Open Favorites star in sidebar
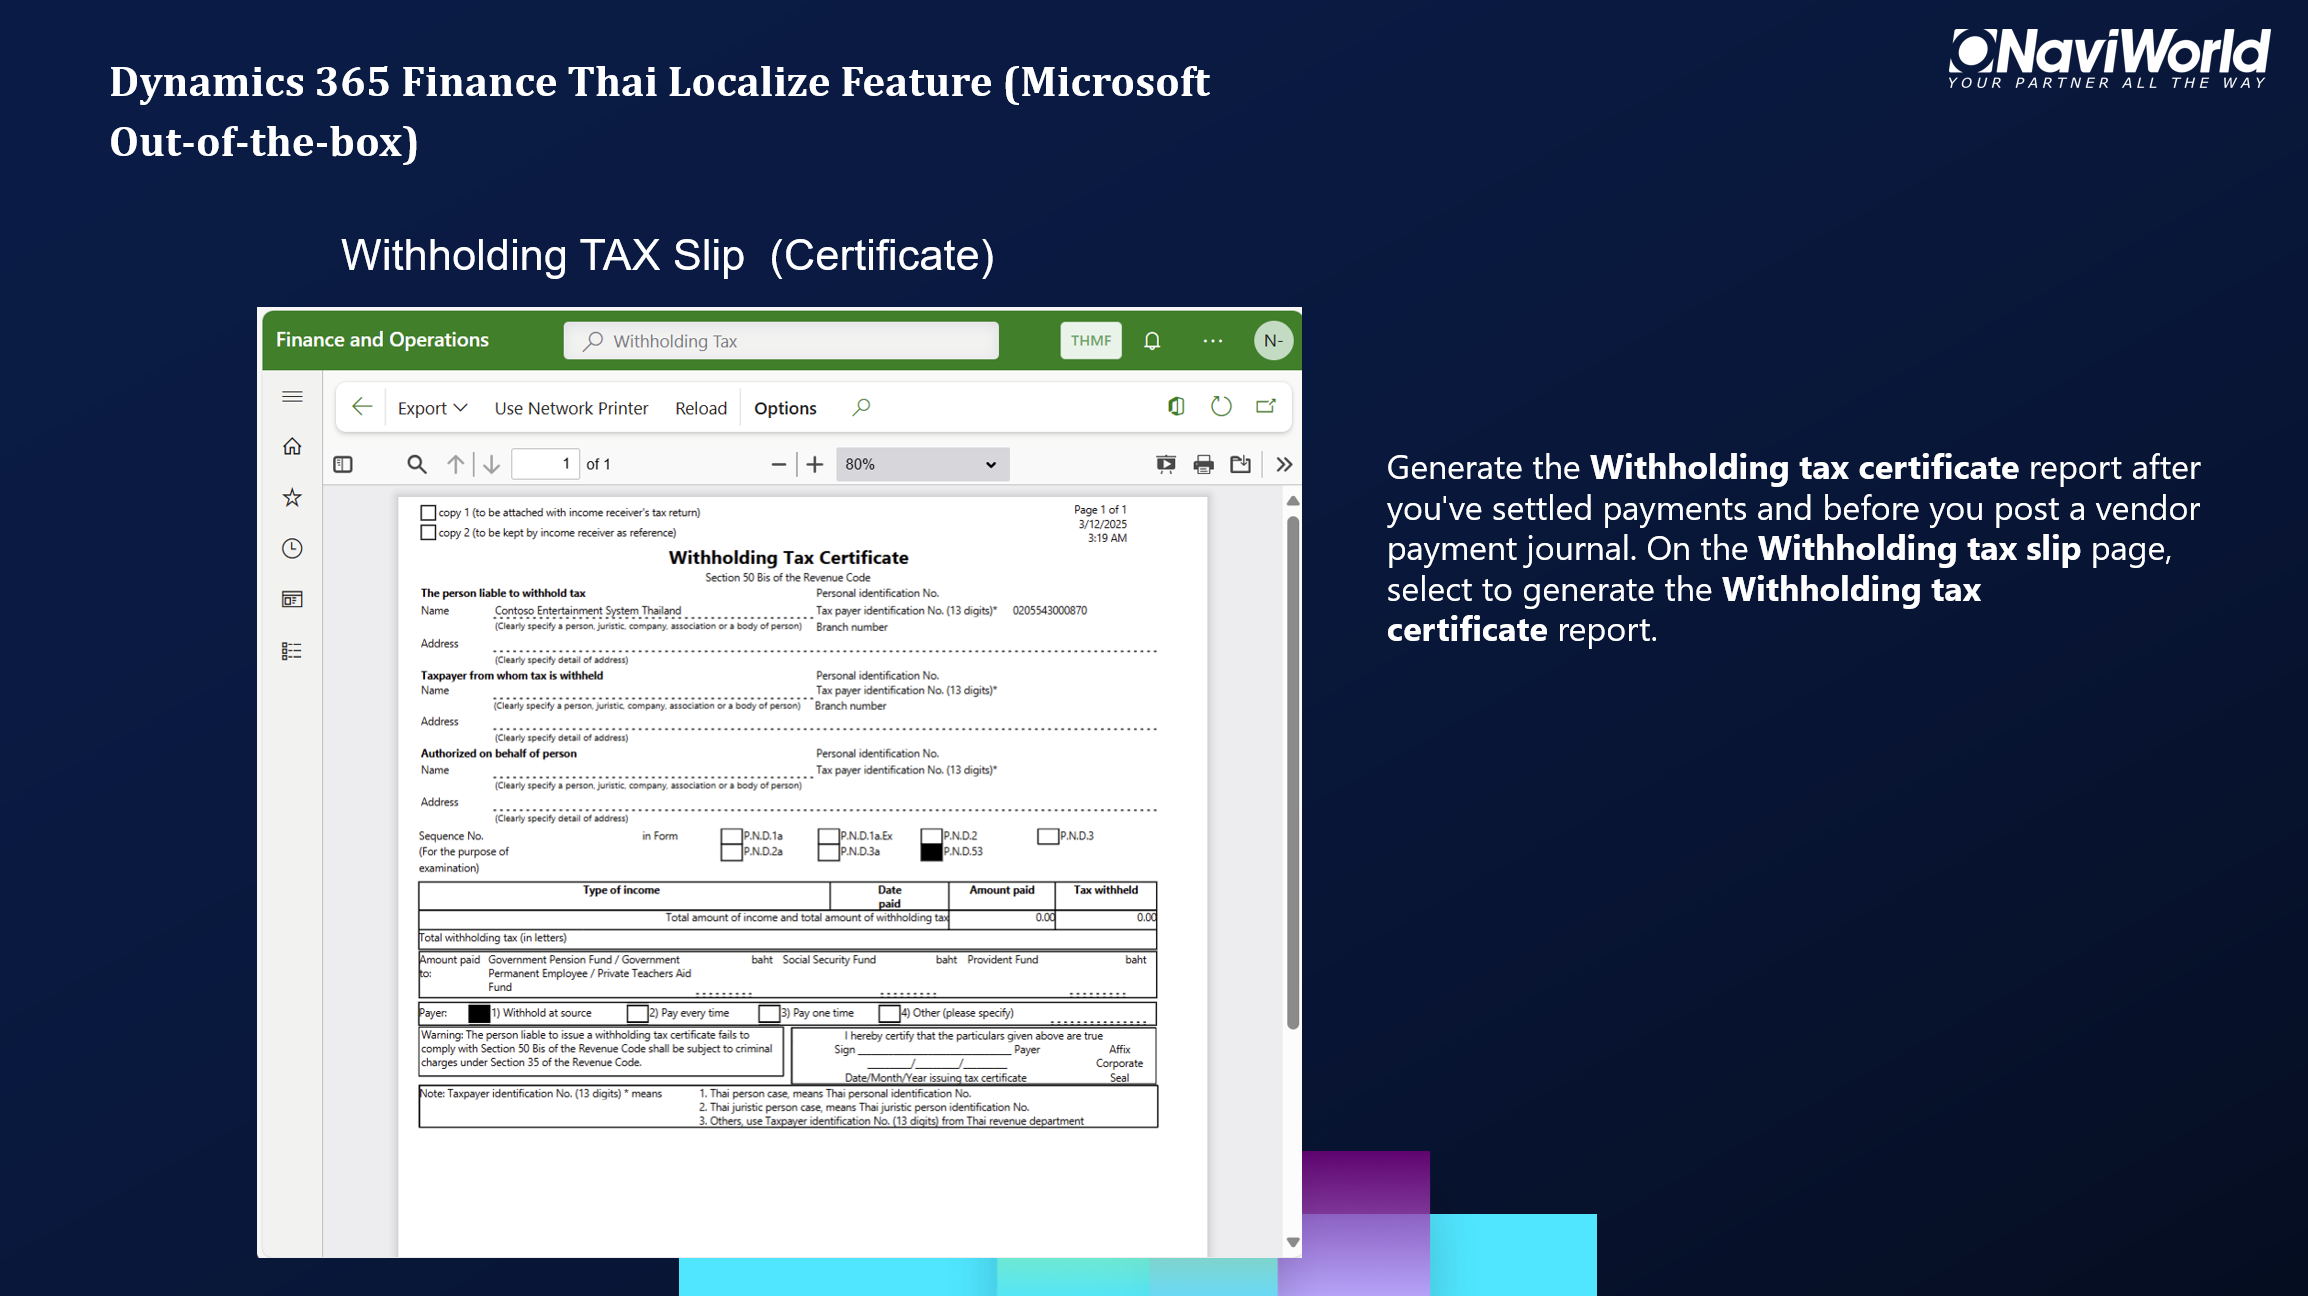Screen dimensions: 2308x1296 point(292,497)
